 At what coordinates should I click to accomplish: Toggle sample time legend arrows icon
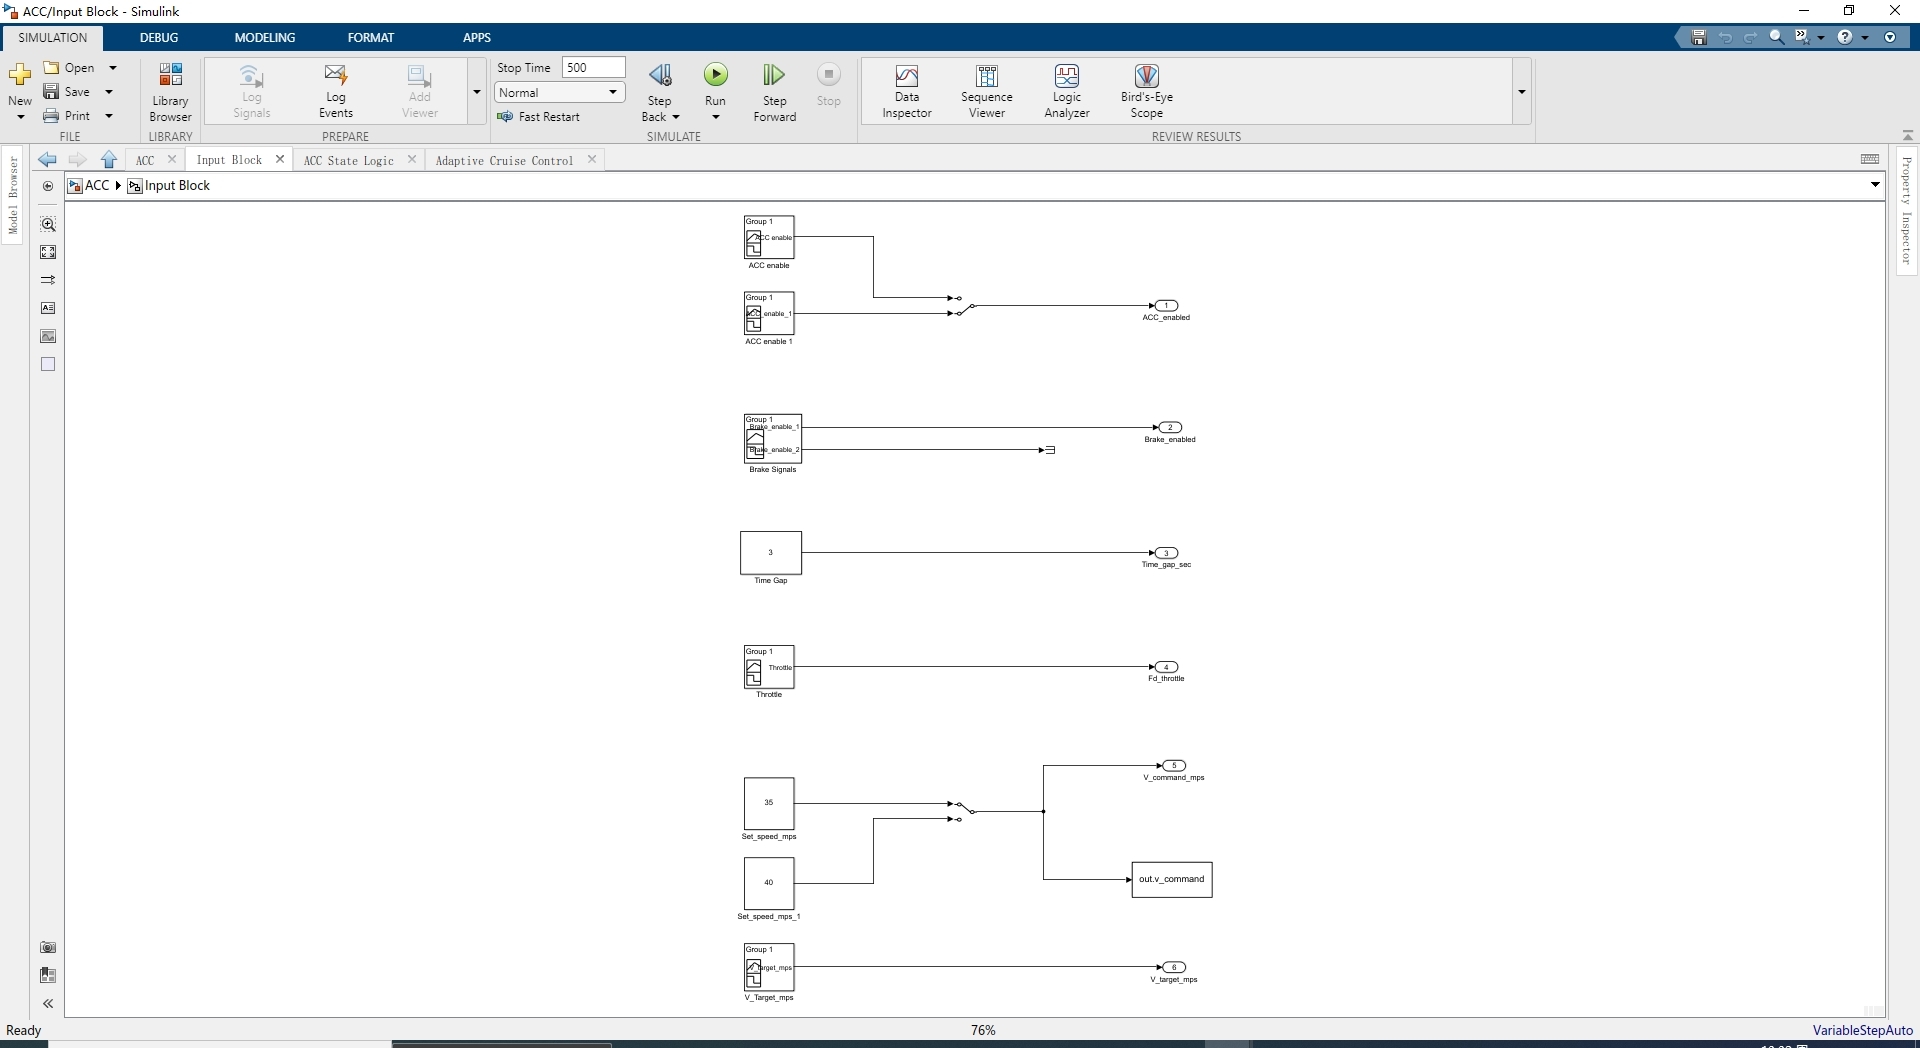point(48,280)
